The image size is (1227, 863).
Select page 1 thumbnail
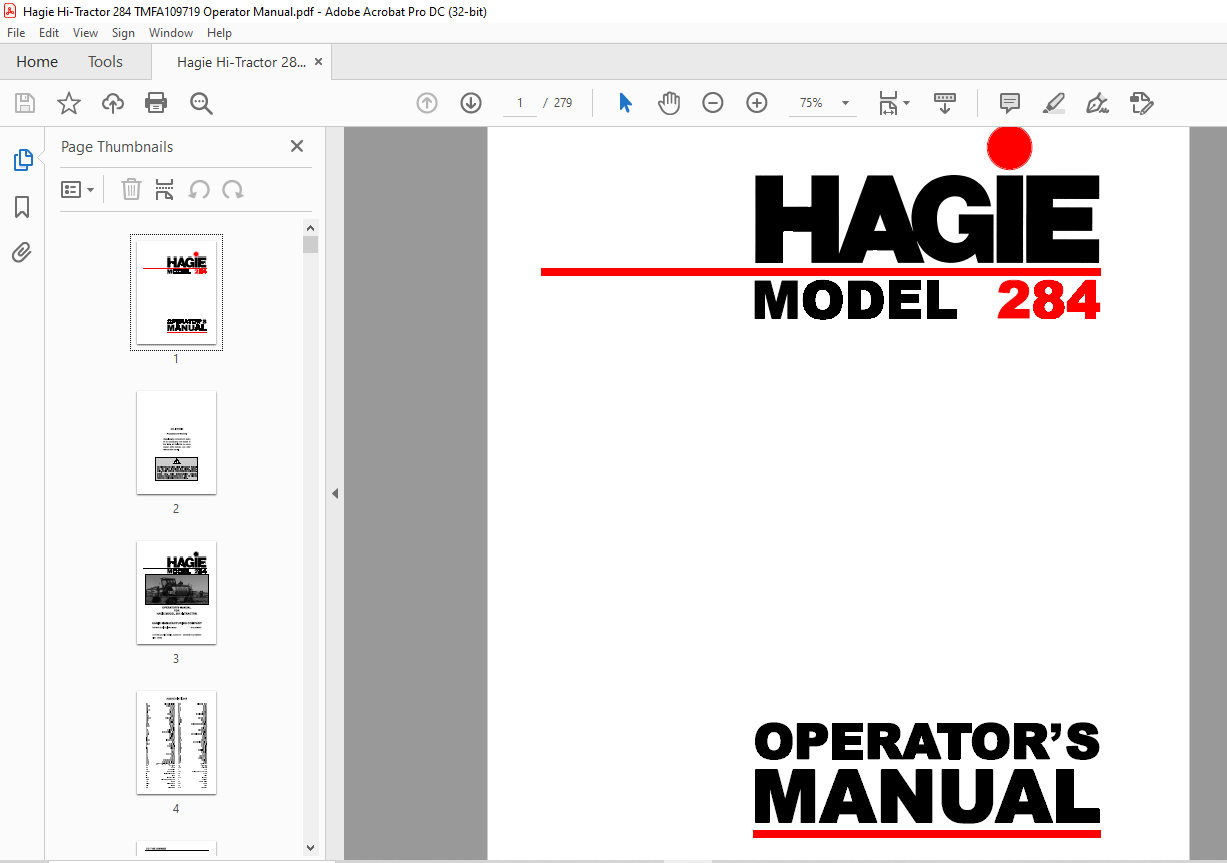click(x=176, y=293)
